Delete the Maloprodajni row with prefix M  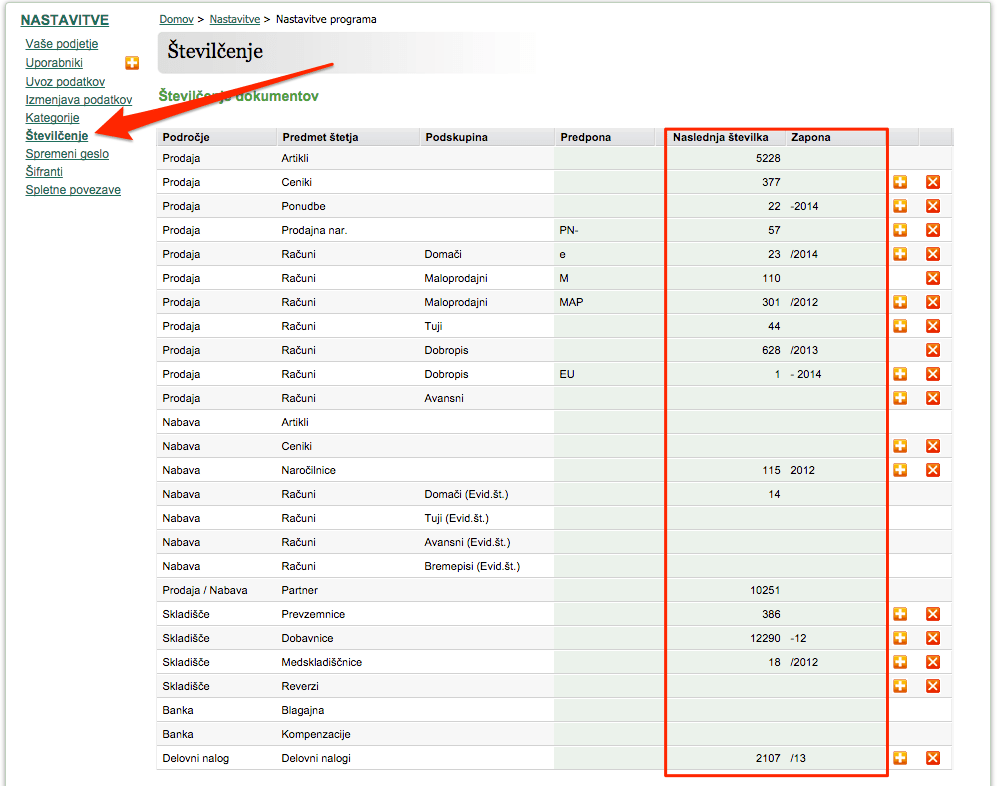coord(933,278)
